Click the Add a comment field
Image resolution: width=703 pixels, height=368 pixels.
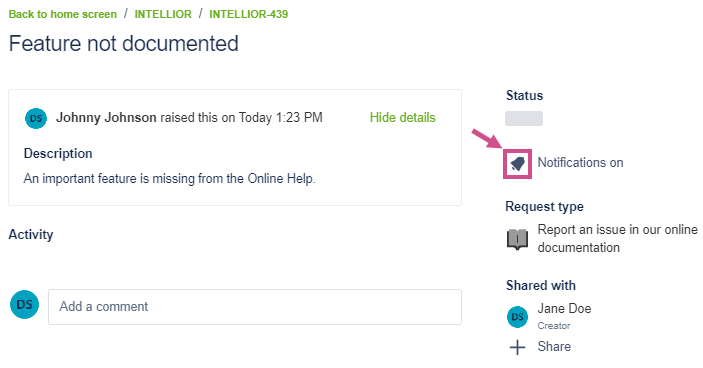click(x=255, y=307)
